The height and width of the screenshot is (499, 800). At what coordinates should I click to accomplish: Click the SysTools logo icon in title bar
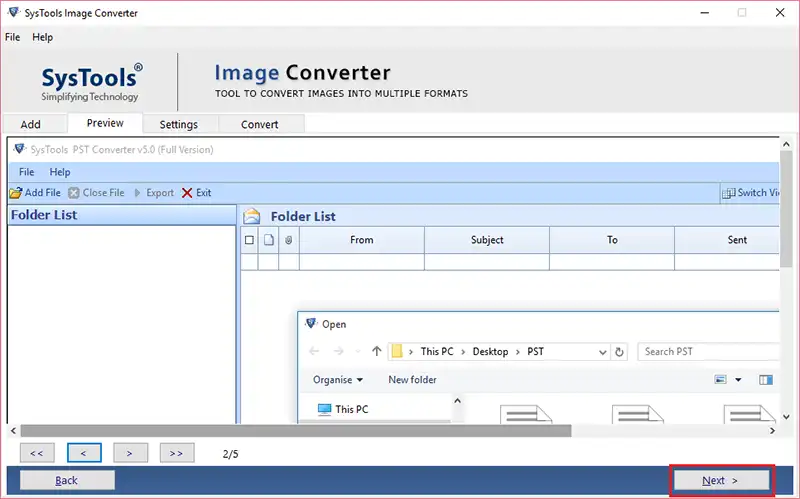[13, 12]
